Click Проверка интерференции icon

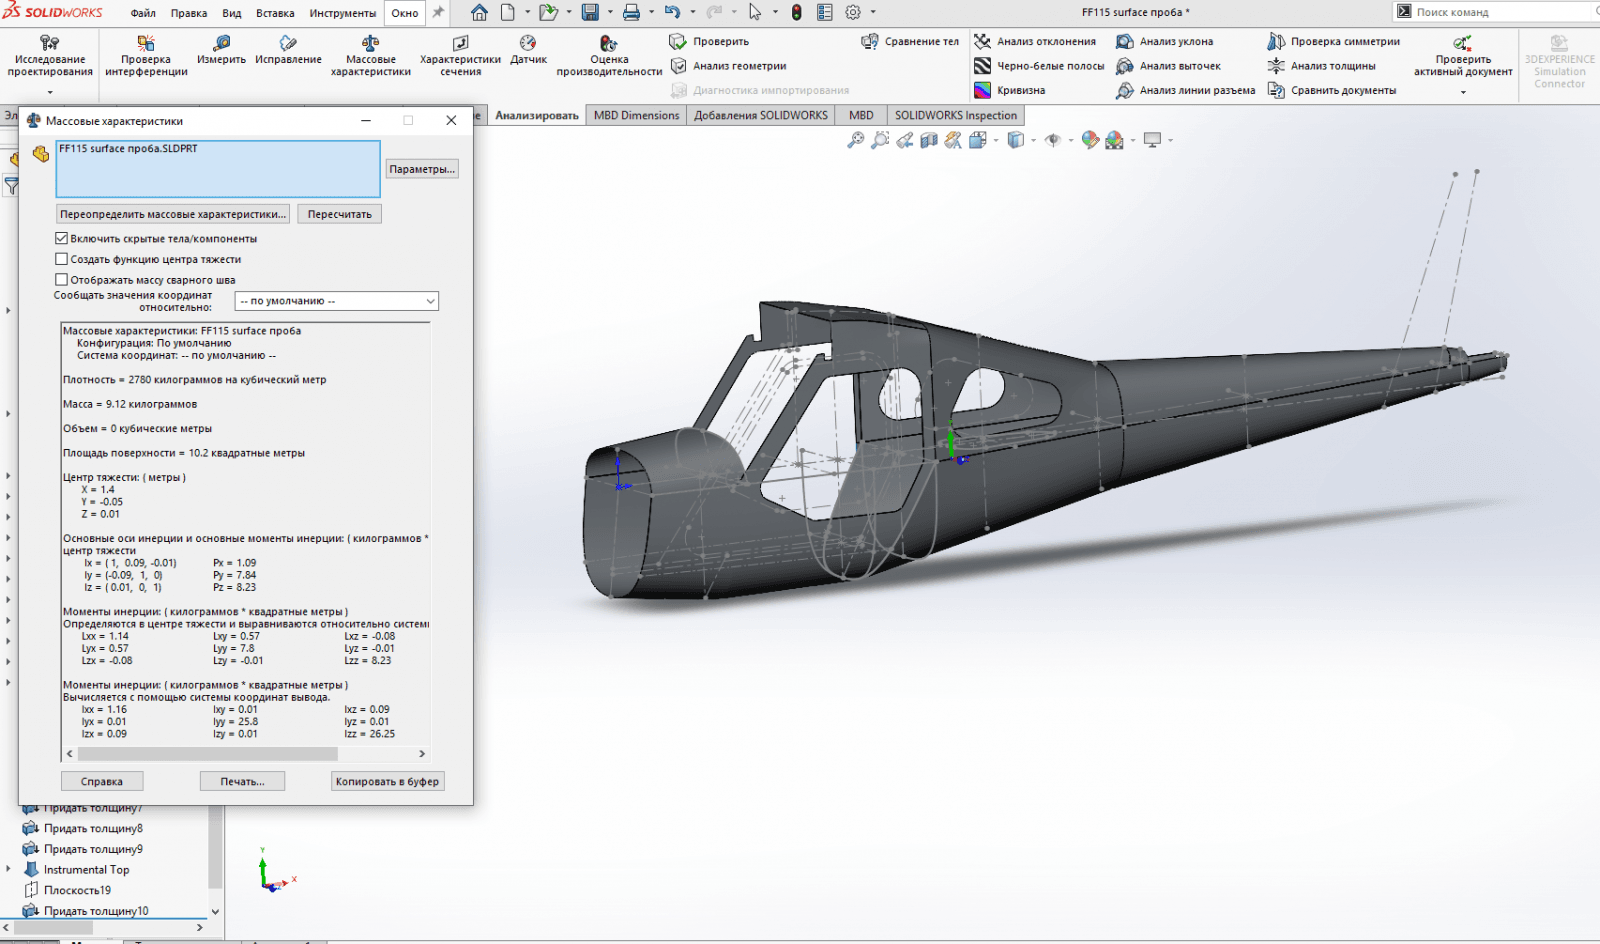tap(146, 43)
